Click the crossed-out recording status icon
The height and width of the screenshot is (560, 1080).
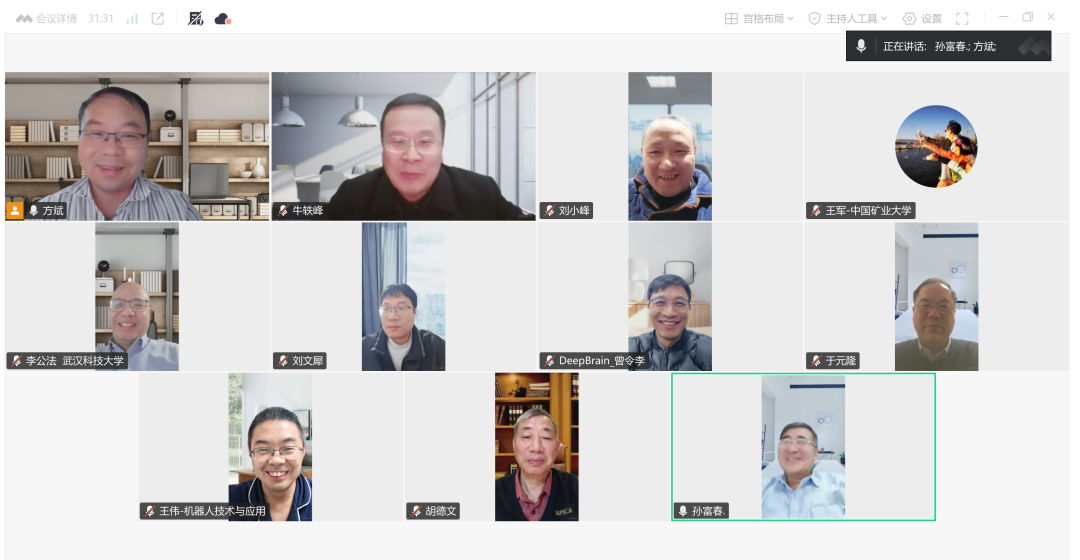pos(196,19)
